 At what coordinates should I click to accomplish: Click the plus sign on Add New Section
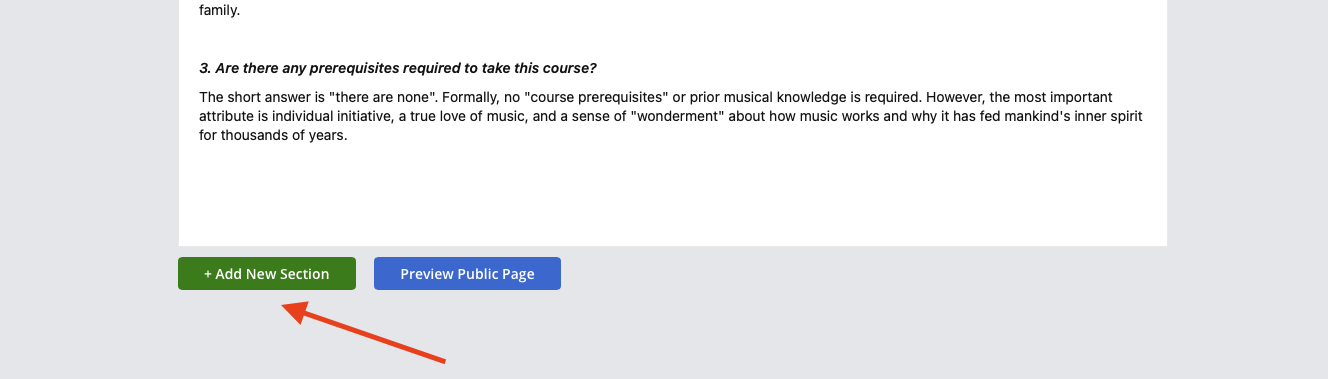tap(208, 274)
